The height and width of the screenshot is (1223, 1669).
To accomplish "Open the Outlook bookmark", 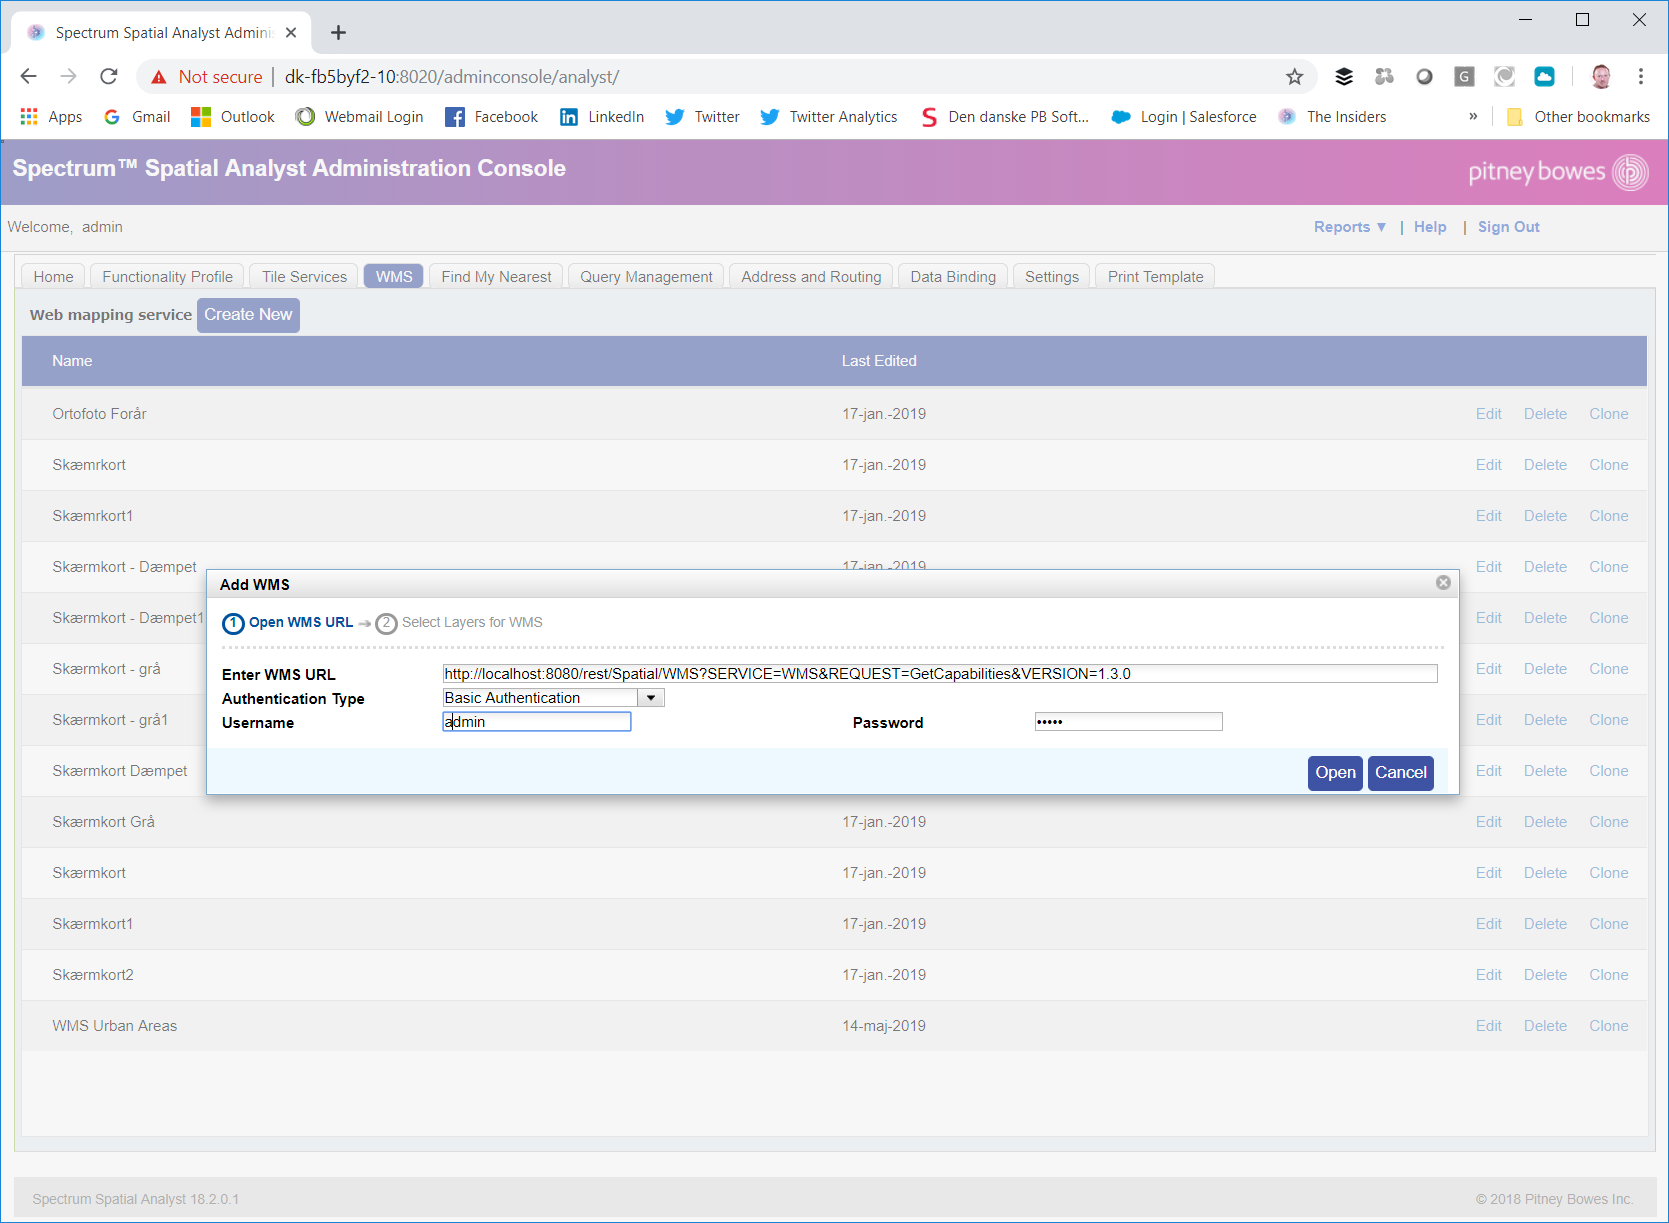I will 233,117.
